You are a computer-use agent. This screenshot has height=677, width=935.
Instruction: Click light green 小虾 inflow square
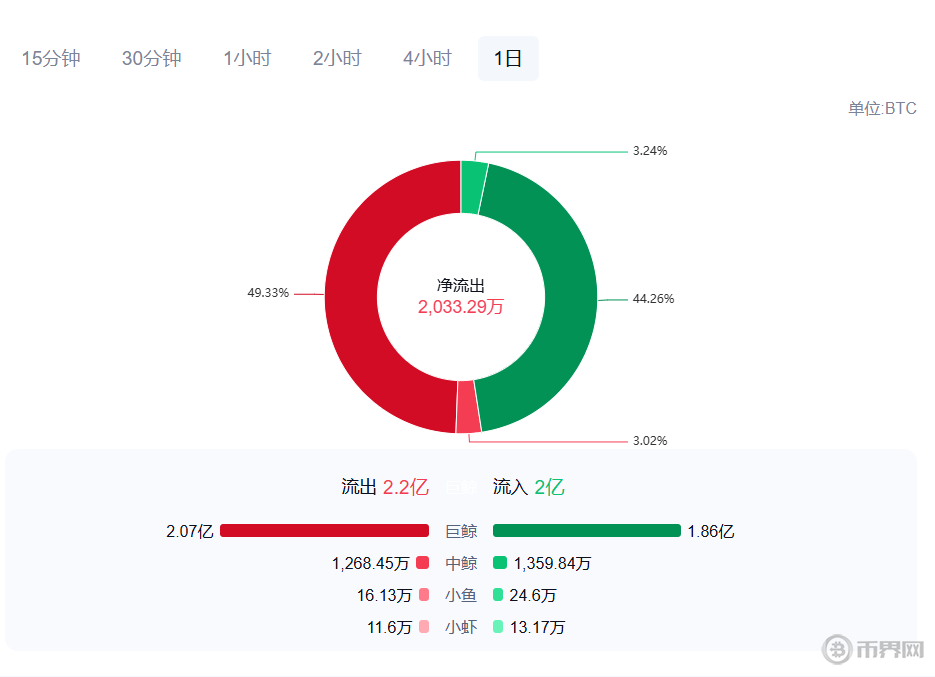click(x=500, y=627)
